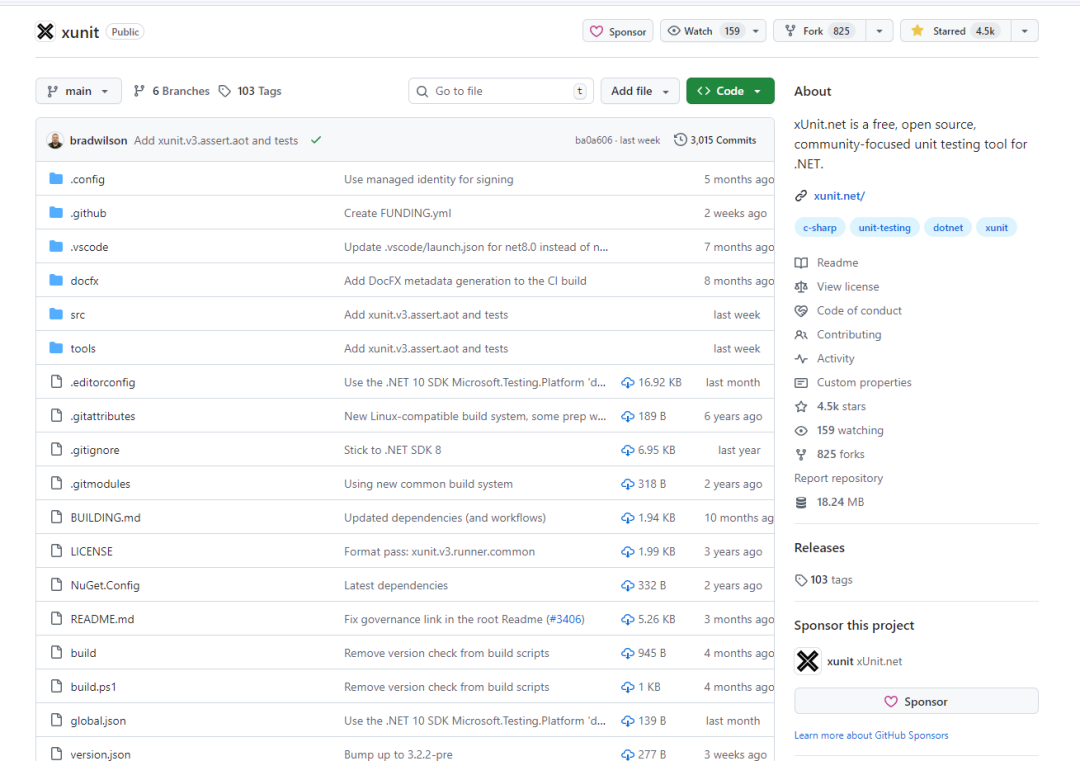The height and width of the screenshot is (761, 1080).
Task: Click the scale icon beside View license
Action: 801,286
